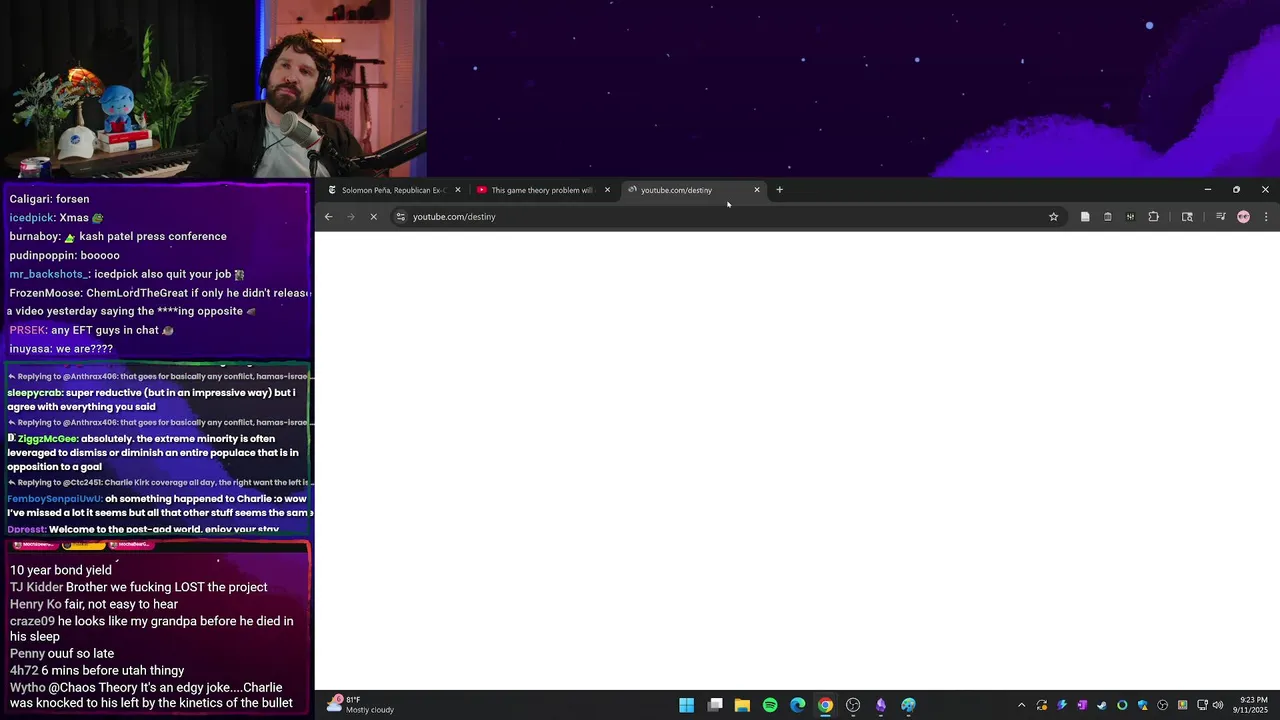Click the Steam icon in the system tray

tap(1102, 705)
